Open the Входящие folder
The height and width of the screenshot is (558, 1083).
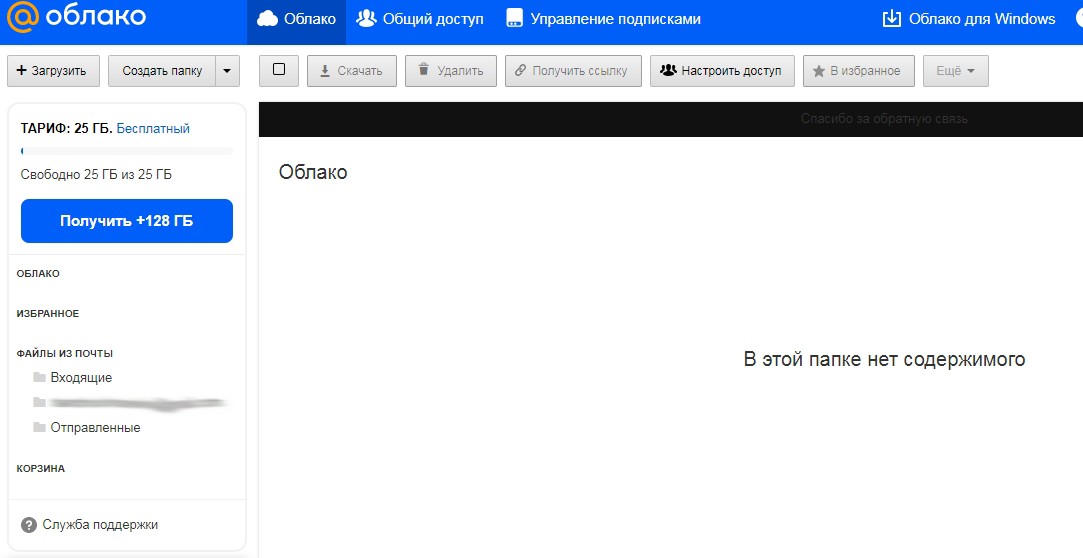click(x=81, y=378)
